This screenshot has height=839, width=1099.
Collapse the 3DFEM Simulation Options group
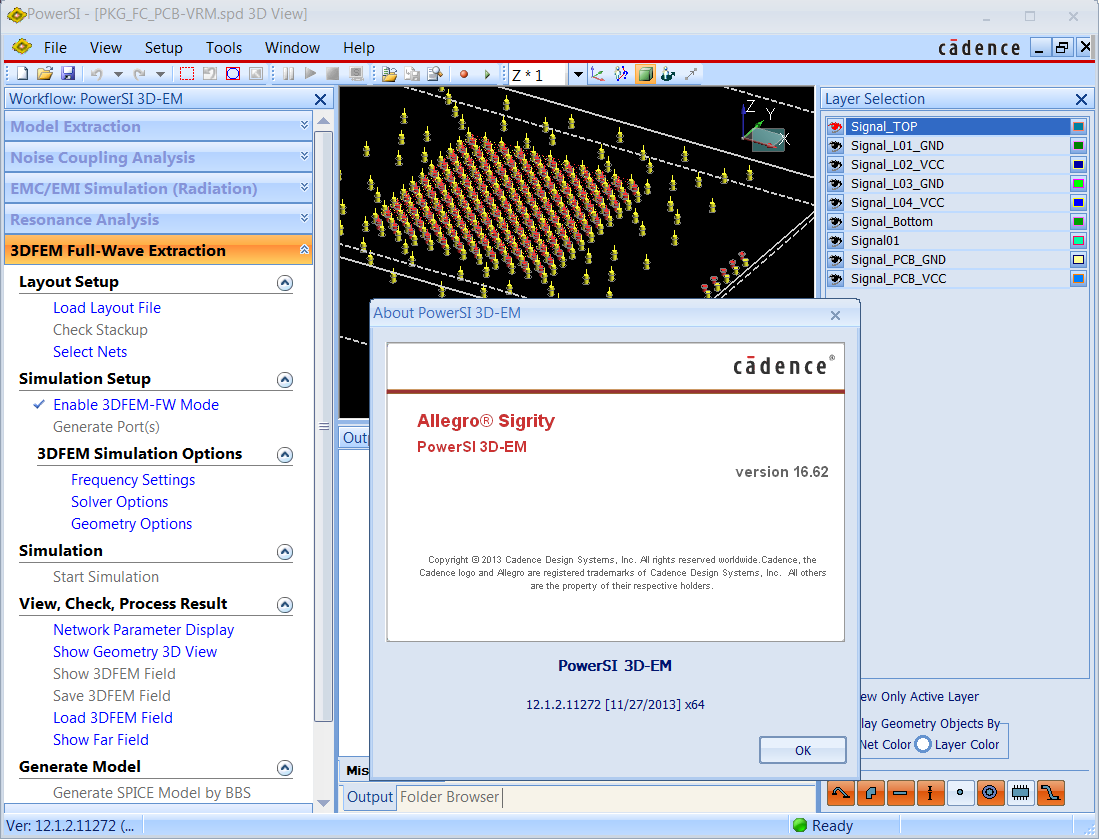pos(285,455)
